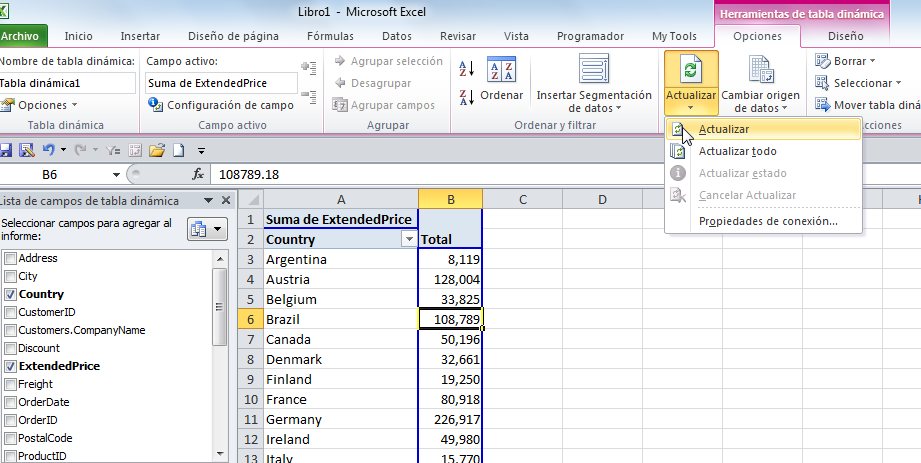
Task: Click Insertar Segmentación de datos icon
Action: pyautogui.click(x=594, y=69)
